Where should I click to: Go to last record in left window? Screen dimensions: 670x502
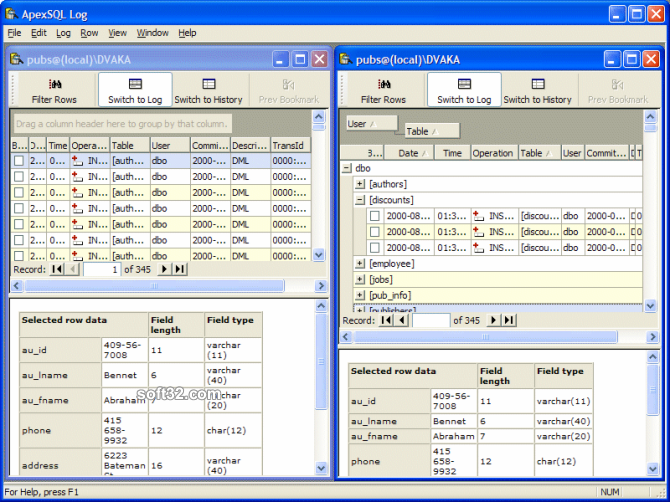[180, 269]
